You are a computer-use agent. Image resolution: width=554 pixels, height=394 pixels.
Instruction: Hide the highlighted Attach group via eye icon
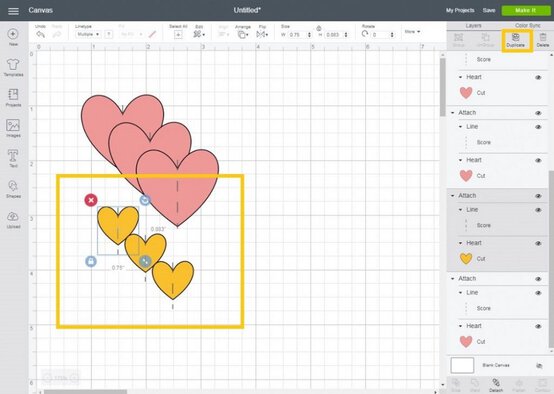click(538, 196)
